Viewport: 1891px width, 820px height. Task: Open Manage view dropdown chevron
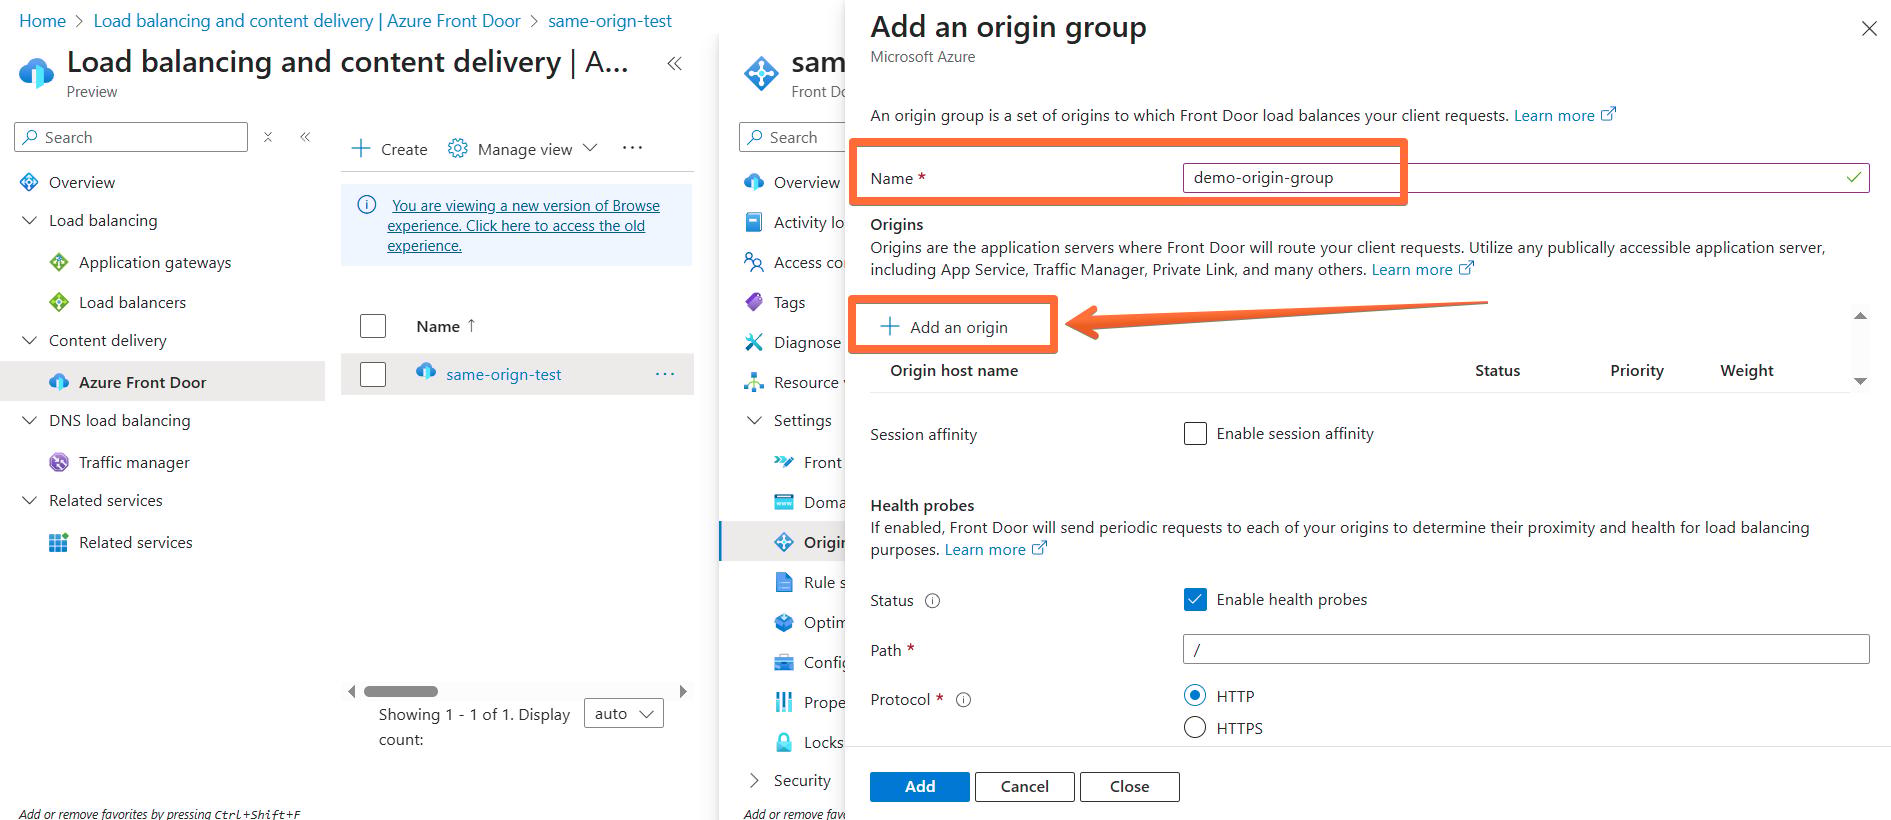tap(590, 148)
